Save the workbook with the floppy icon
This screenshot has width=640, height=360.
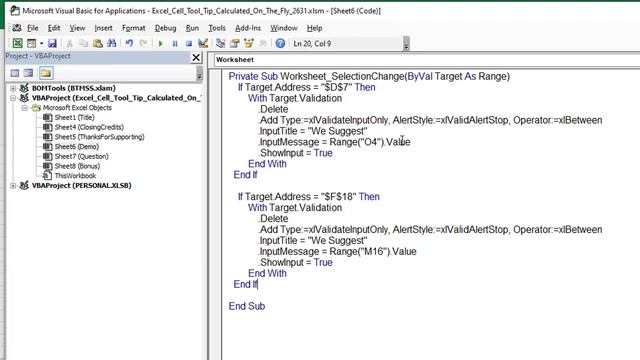(52, 43)
